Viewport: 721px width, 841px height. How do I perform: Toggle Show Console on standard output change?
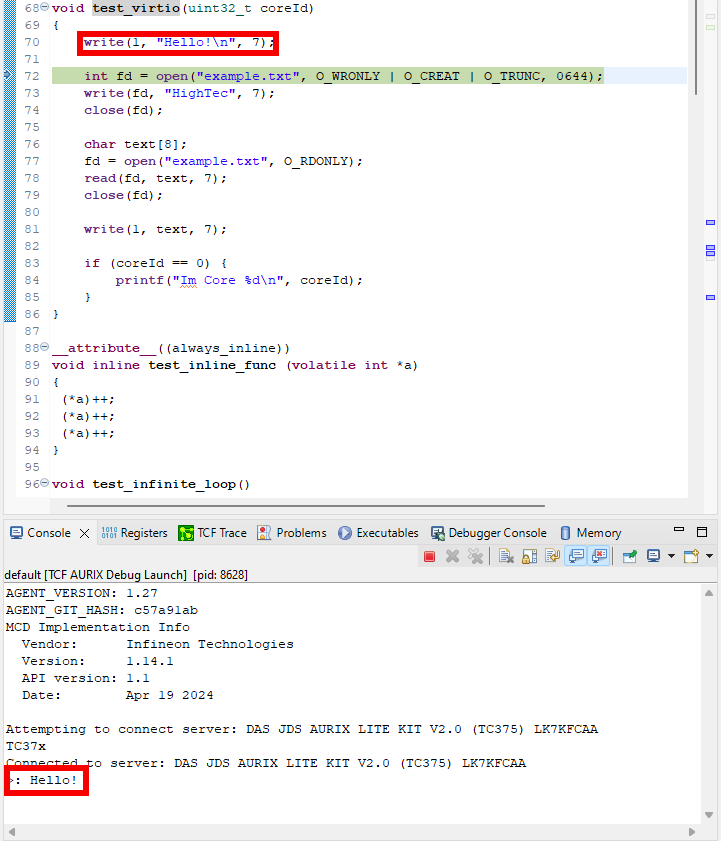pyautogui.click(x=576, y=556)
